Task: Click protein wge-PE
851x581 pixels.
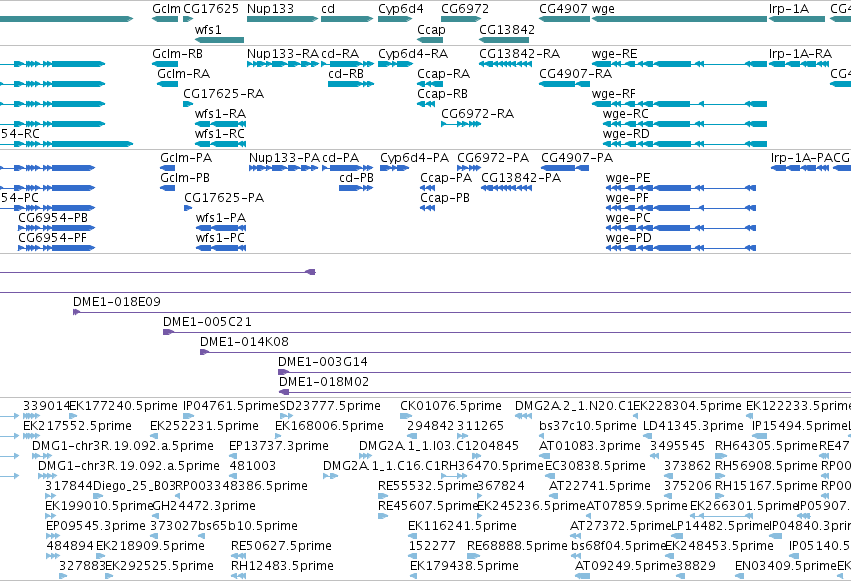Action: click(681, 188)
